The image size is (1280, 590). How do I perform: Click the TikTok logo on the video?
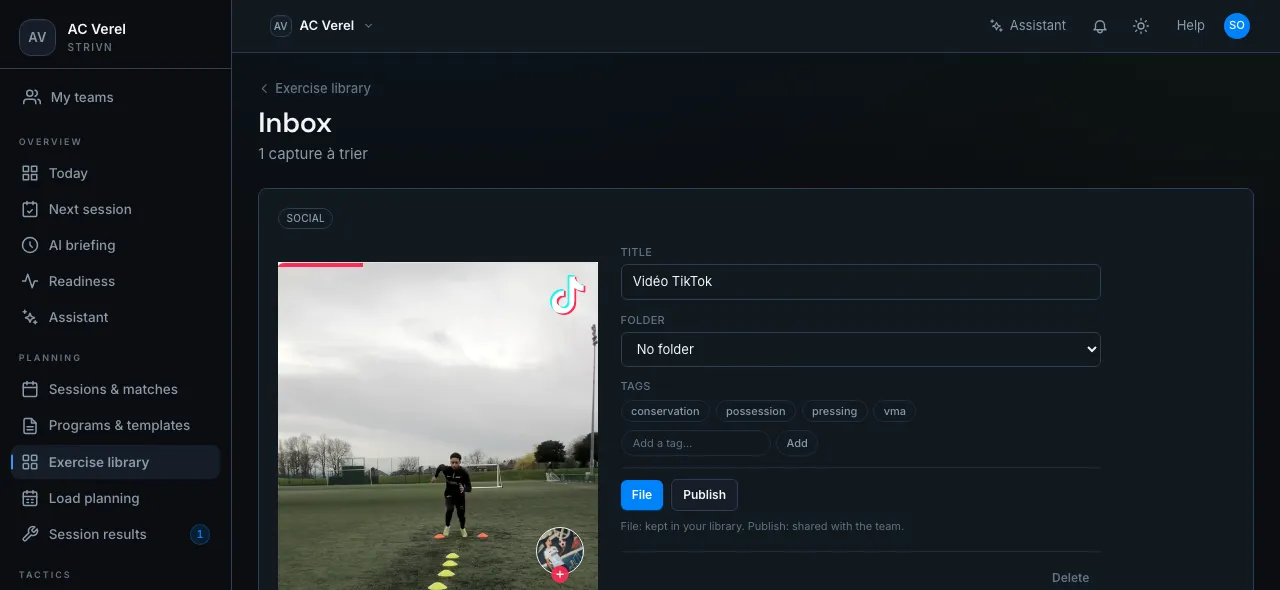click(567, 295)
